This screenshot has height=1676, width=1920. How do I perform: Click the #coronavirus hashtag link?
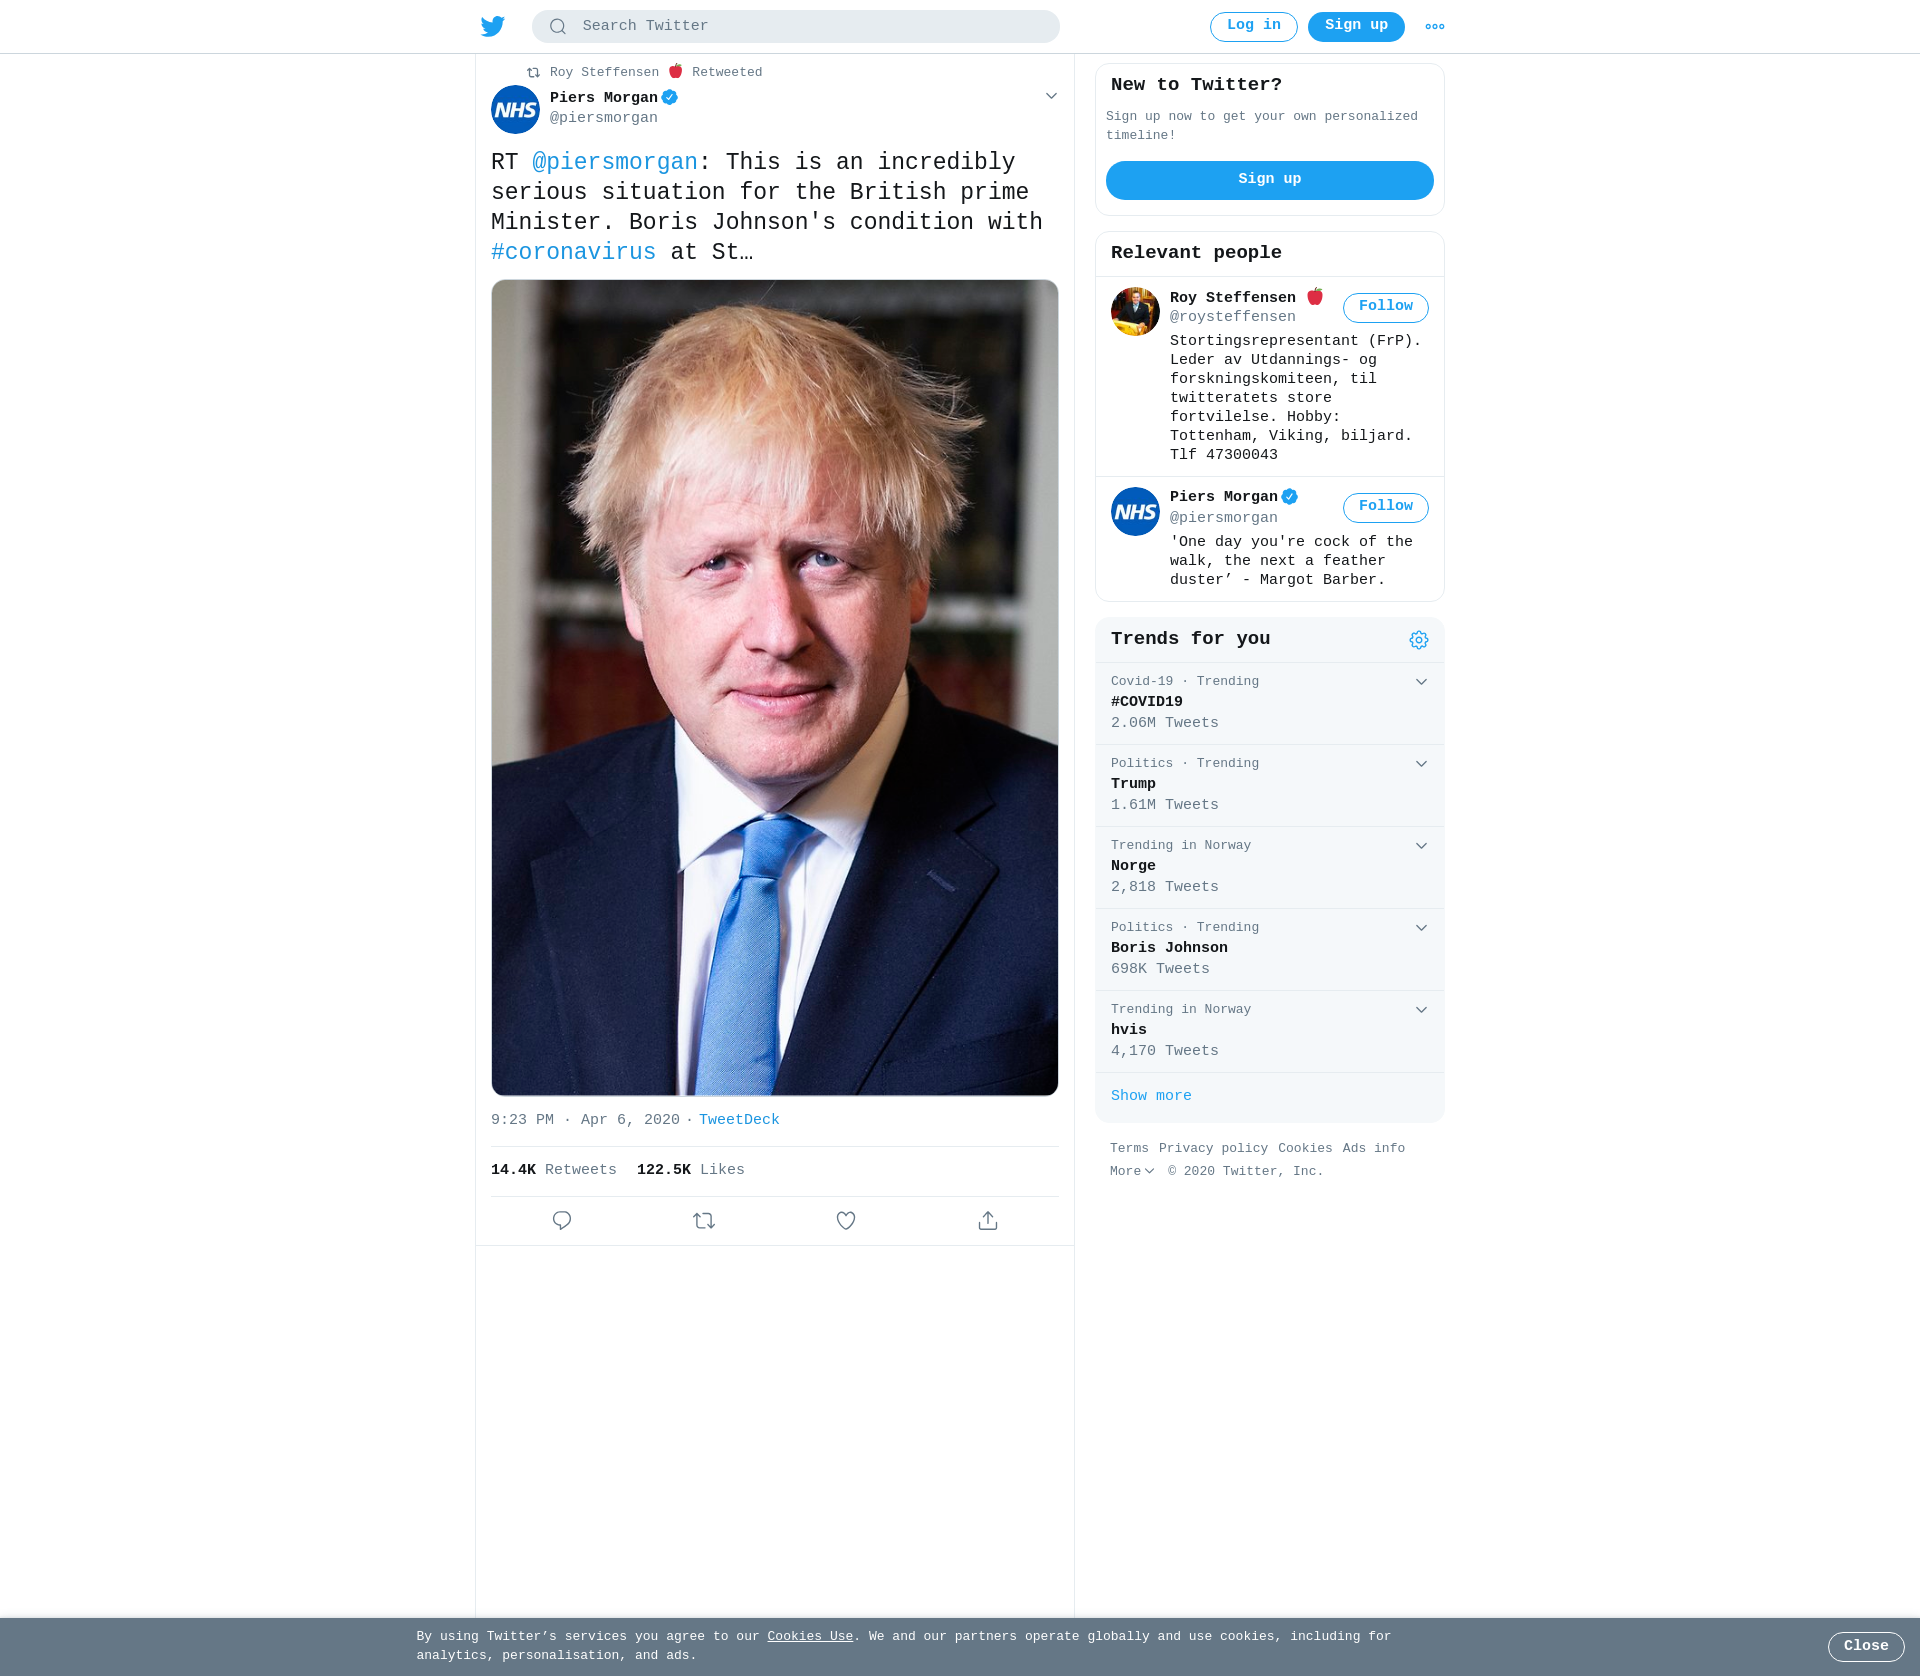click(x=574, y=252)
